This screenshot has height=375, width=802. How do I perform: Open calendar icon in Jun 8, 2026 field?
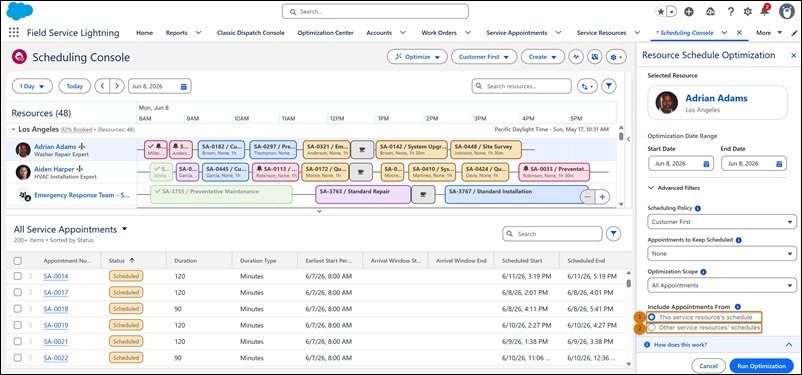184,86
